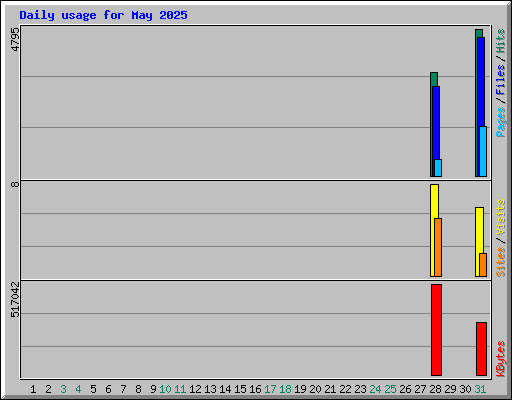512x400 pixels.
Task: Click day 29 on the x-axis
Action: [450, 389]
